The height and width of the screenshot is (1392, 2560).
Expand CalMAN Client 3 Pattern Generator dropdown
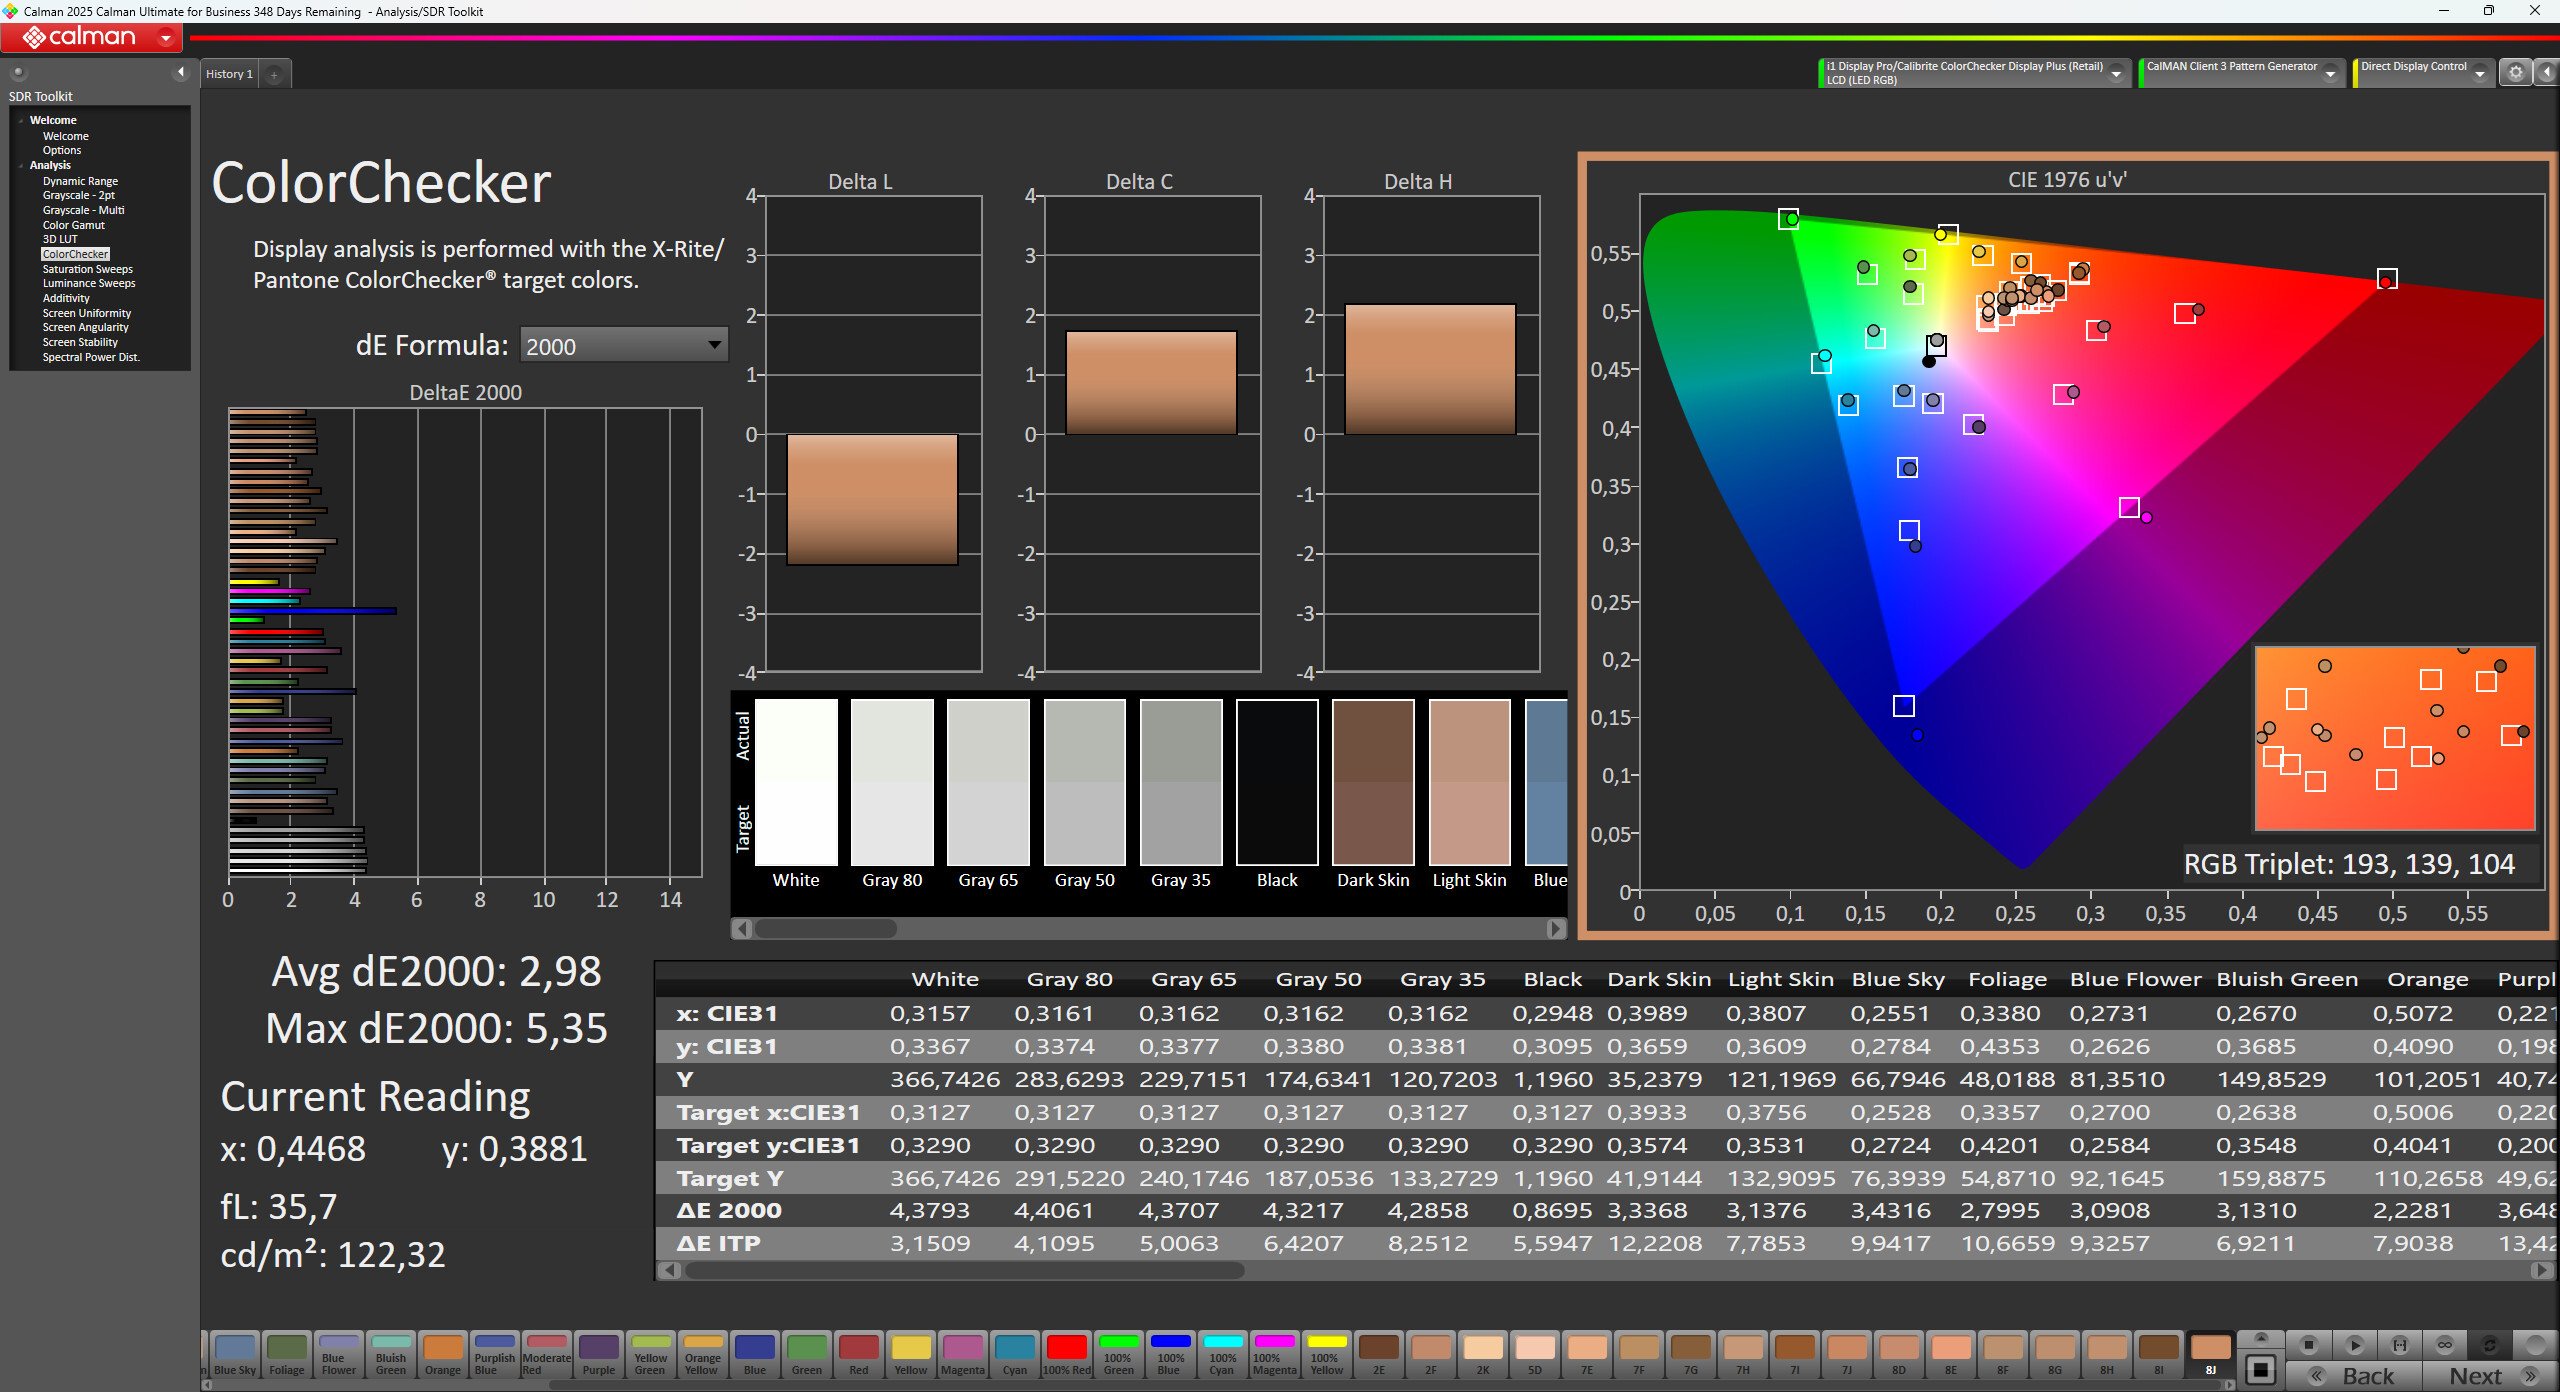point(2330,74)
